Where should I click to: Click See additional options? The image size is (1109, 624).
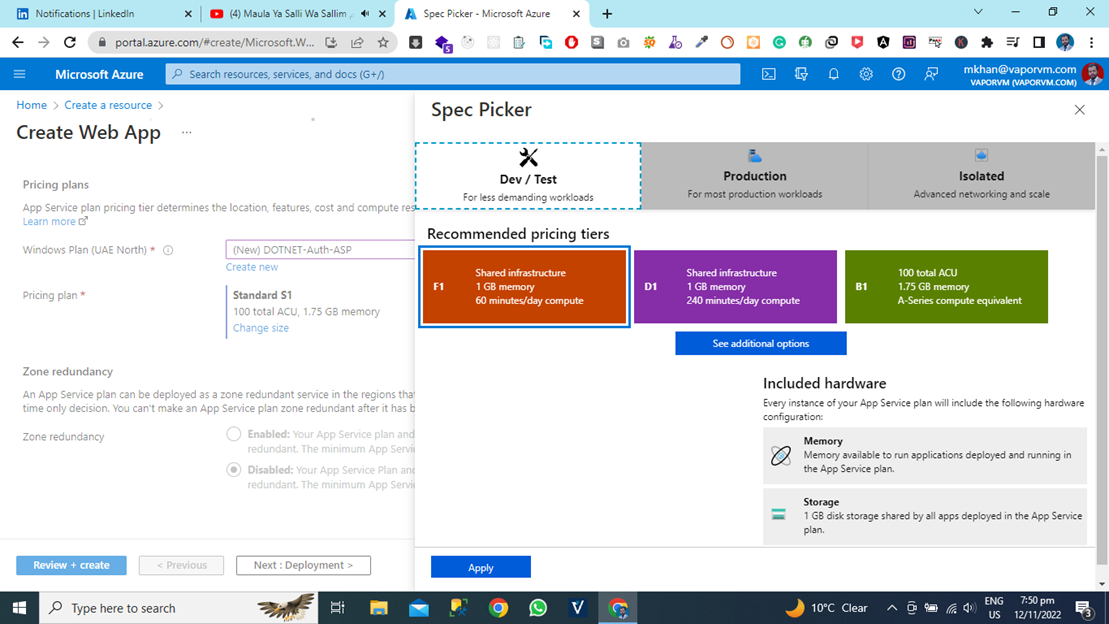760,342
